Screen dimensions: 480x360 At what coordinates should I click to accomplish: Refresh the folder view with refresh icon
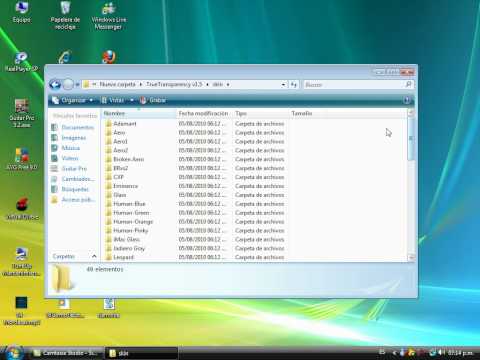tap(294, 84)
